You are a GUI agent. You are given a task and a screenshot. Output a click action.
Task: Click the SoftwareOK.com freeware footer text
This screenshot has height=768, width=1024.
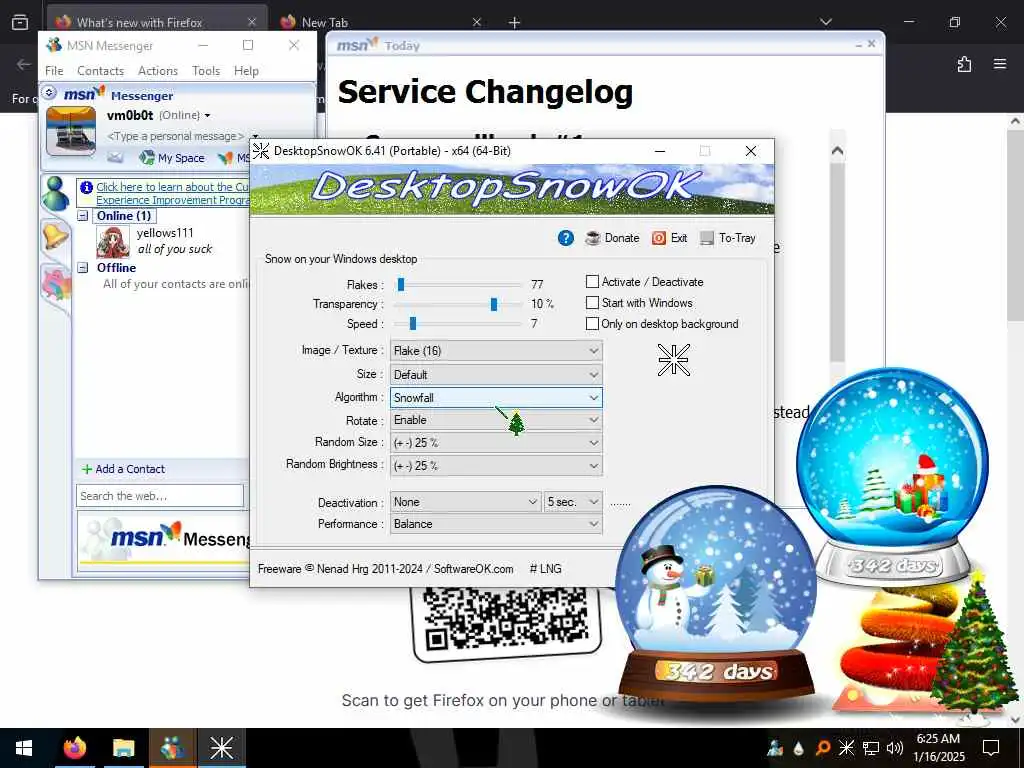click(385, 569)
